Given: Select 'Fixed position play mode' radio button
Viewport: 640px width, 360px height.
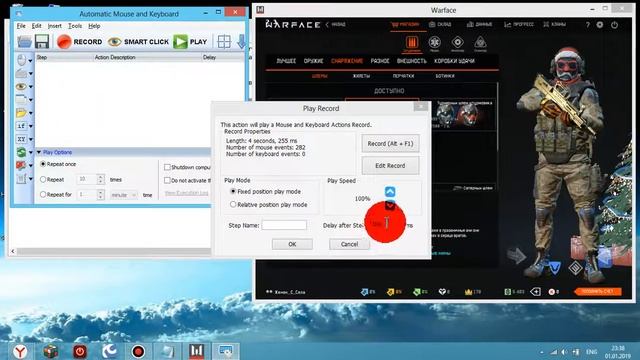Looking at the screenshot, I should [233, 191].
